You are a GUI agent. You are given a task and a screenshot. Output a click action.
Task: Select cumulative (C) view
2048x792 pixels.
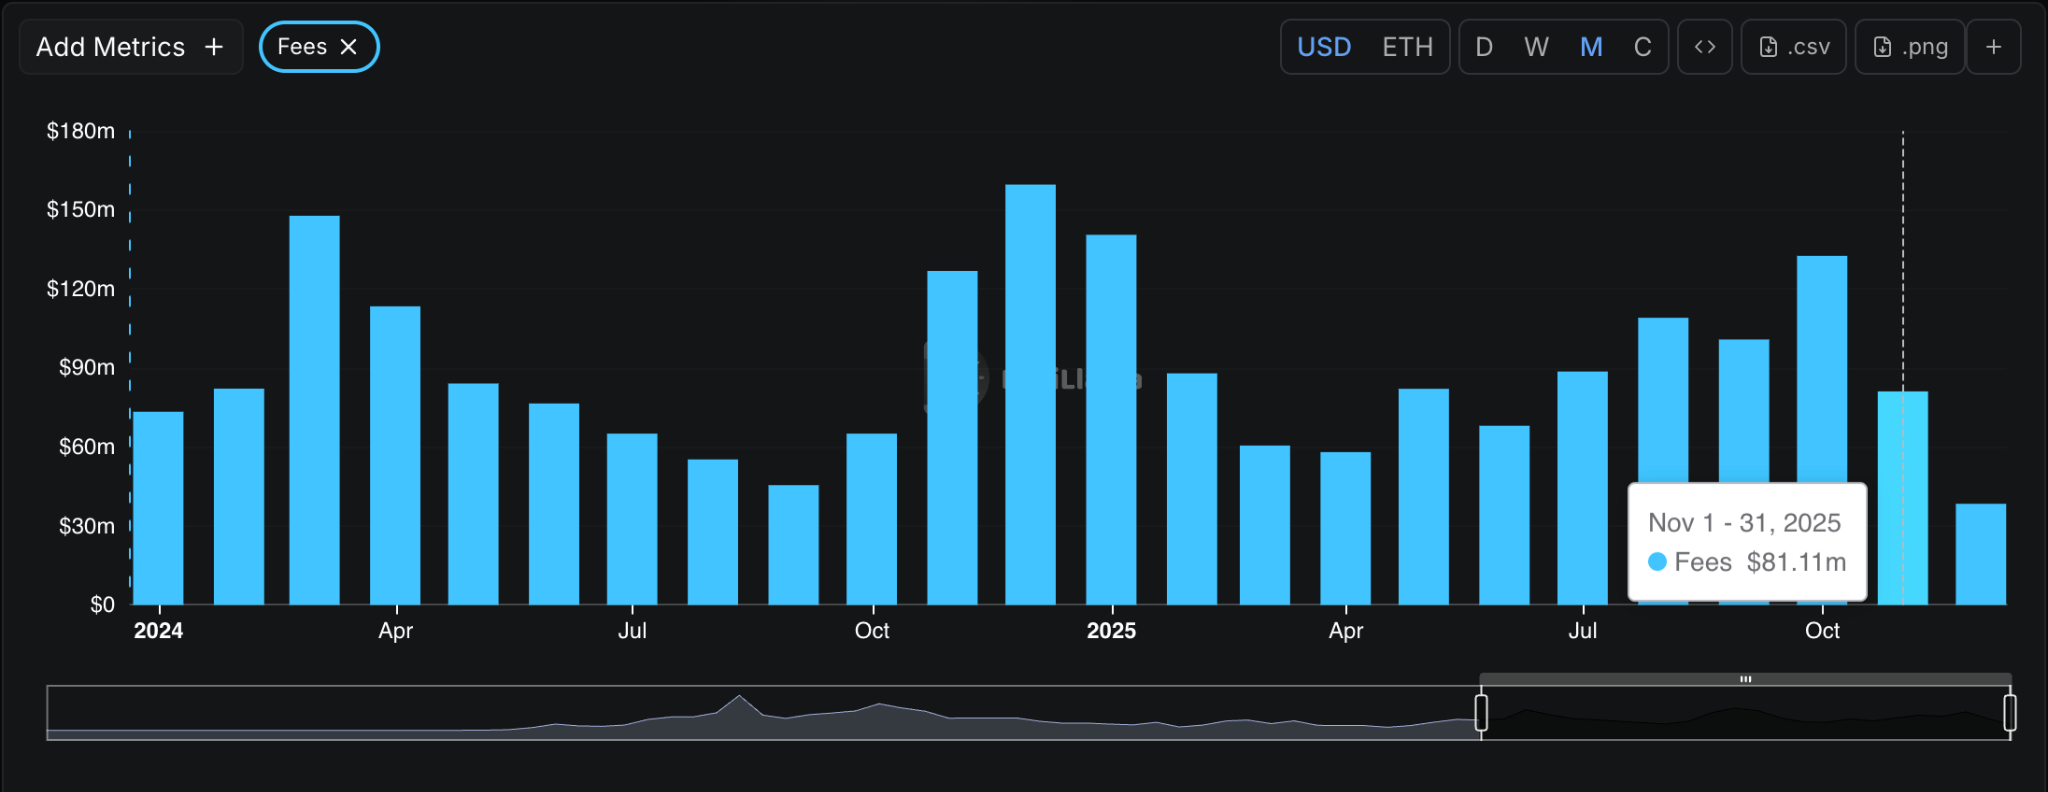(1642, 47)
